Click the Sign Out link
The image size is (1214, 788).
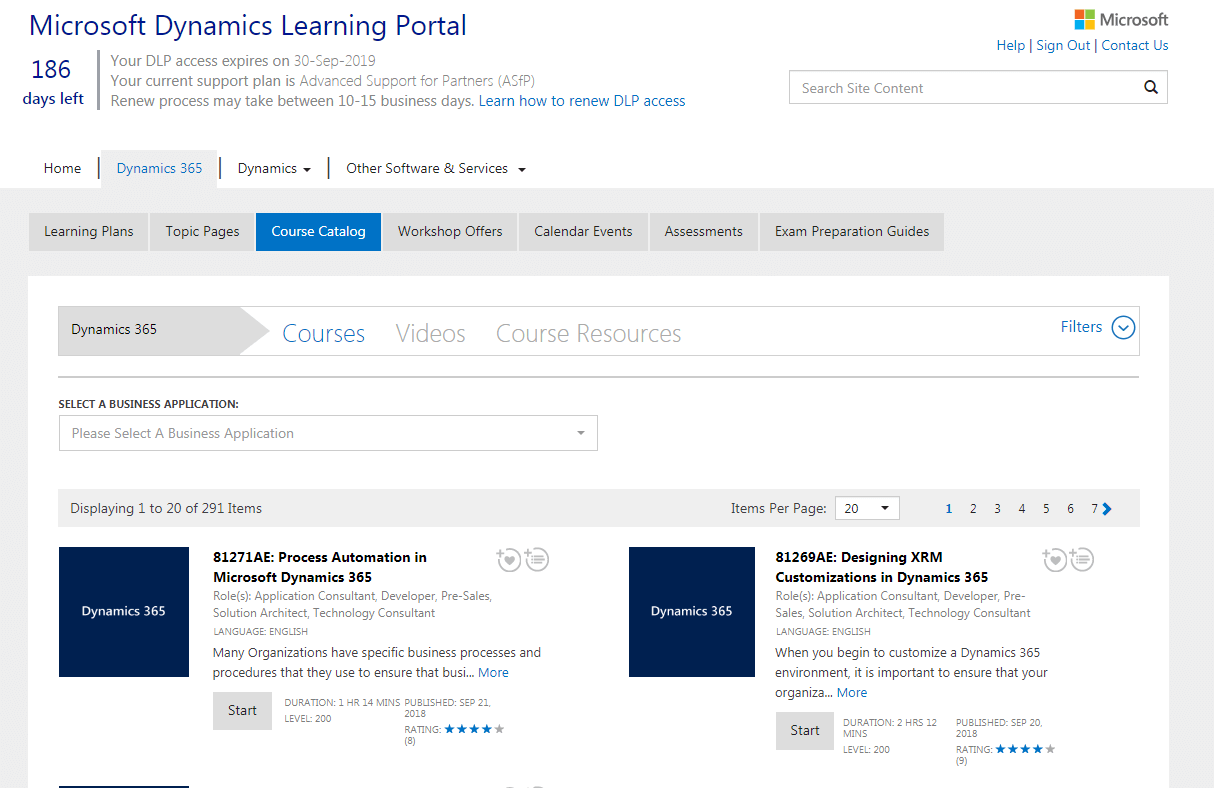coord(1063,45)
